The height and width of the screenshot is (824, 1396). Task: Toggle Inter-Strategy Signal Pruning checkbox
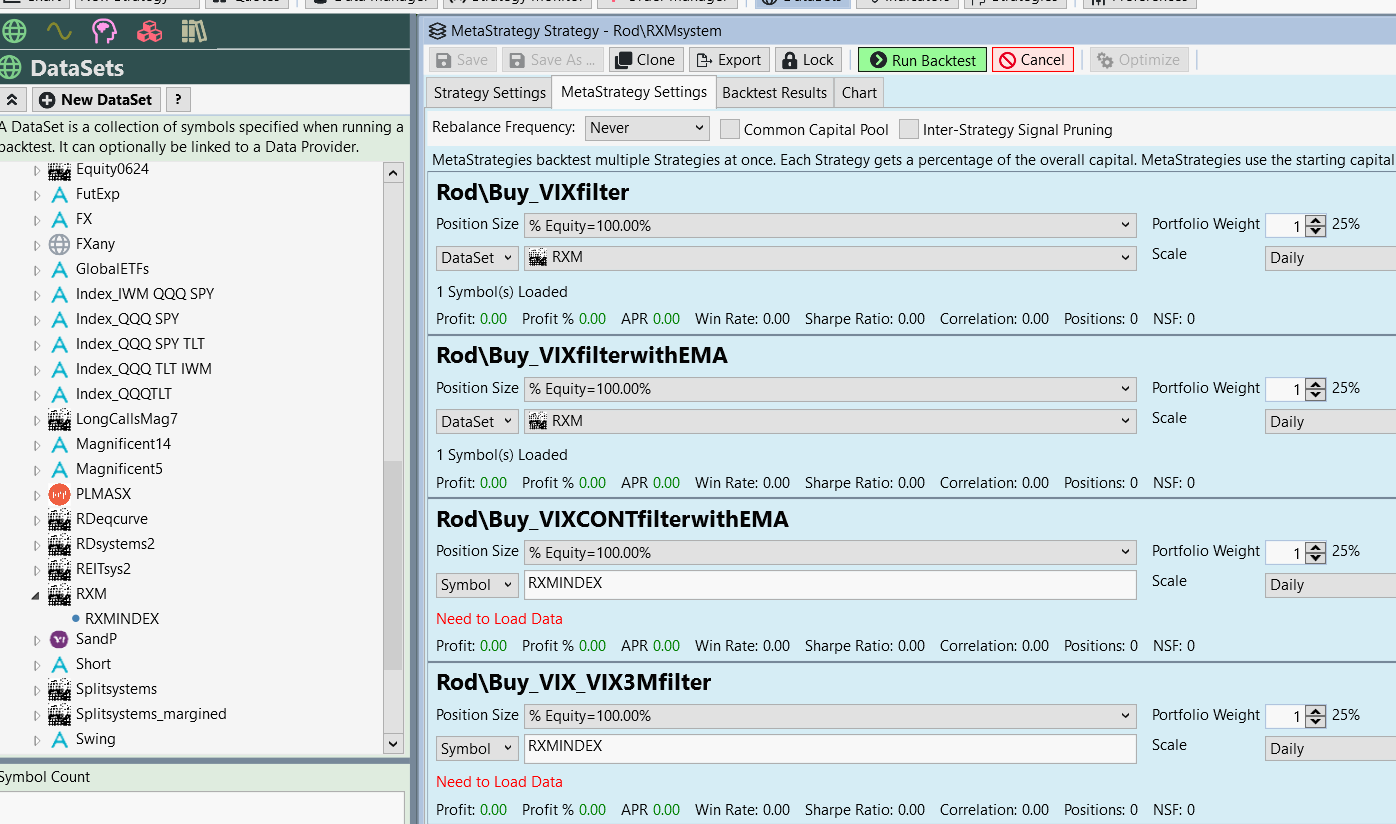tap(908, 129)
